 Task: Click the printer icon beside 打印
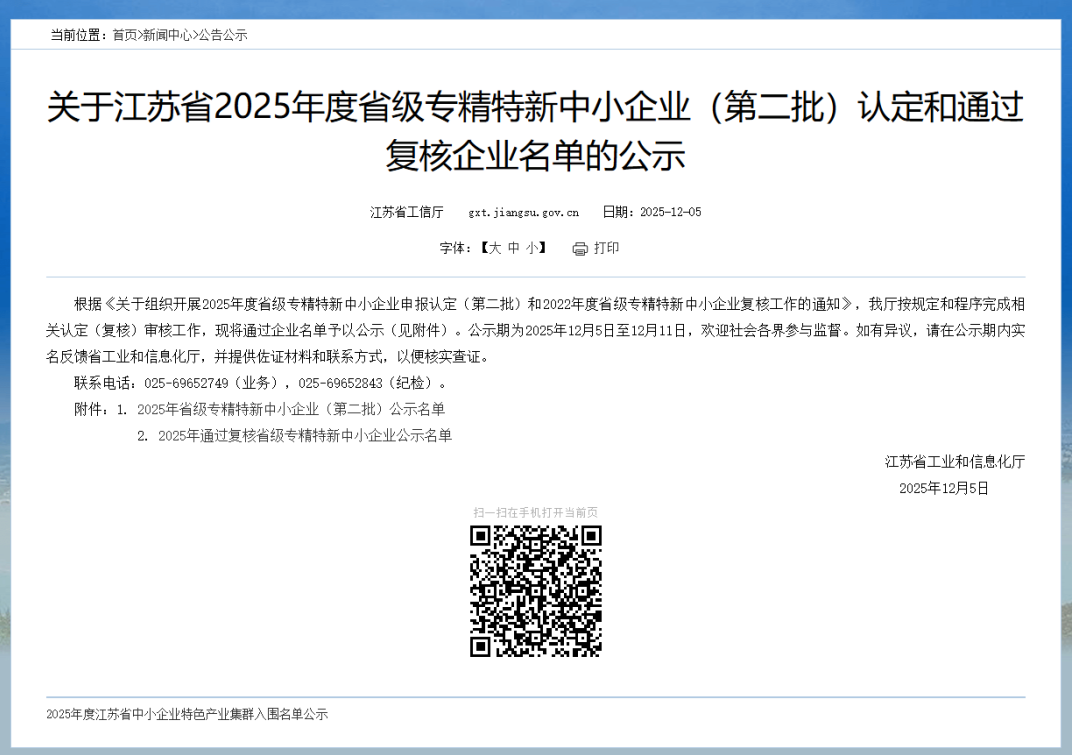pos(580,248)
